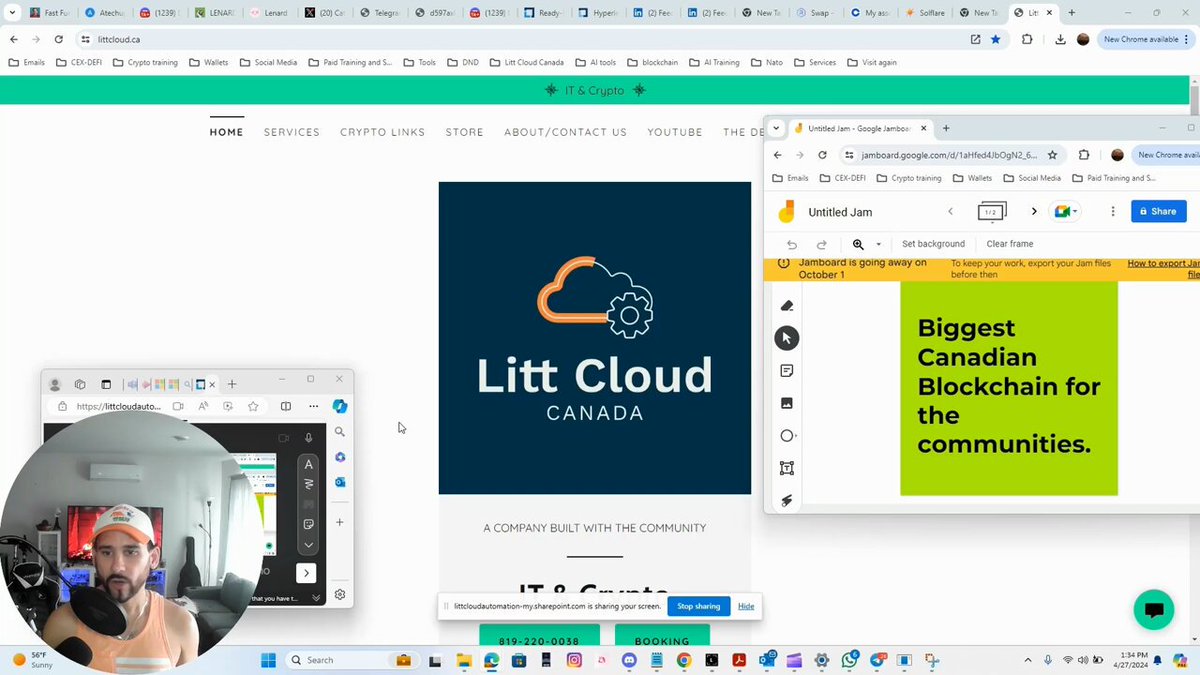The height and width of the screenshot is (675, 1200).
Task: Expand the Jamboard frame bar 1/2
Action: [991, 211]
